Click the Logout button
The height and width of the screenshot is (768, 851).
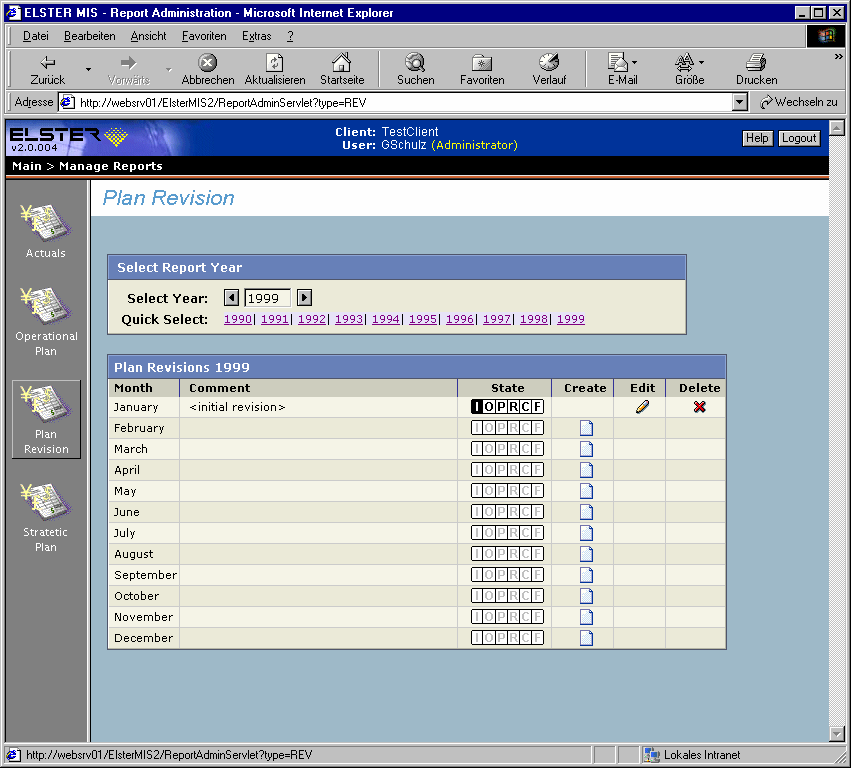tap(799, 138)
